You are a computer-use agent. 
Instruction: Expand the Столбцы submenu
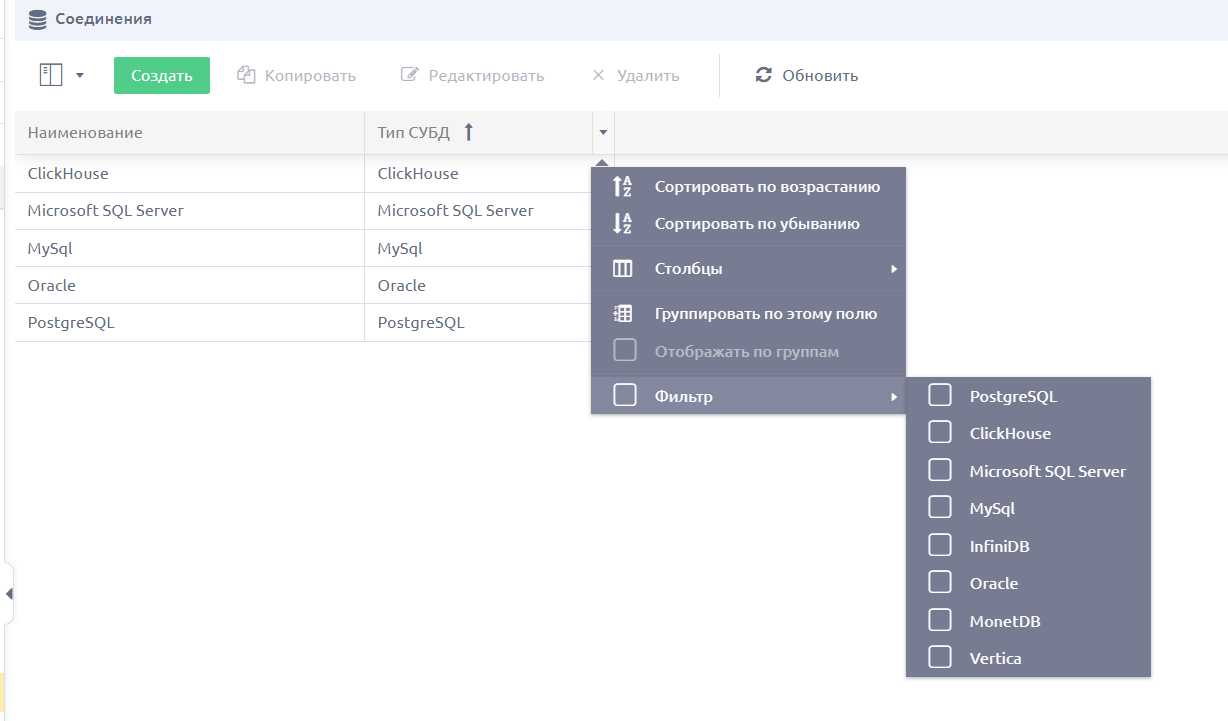[x=748, y=269]
